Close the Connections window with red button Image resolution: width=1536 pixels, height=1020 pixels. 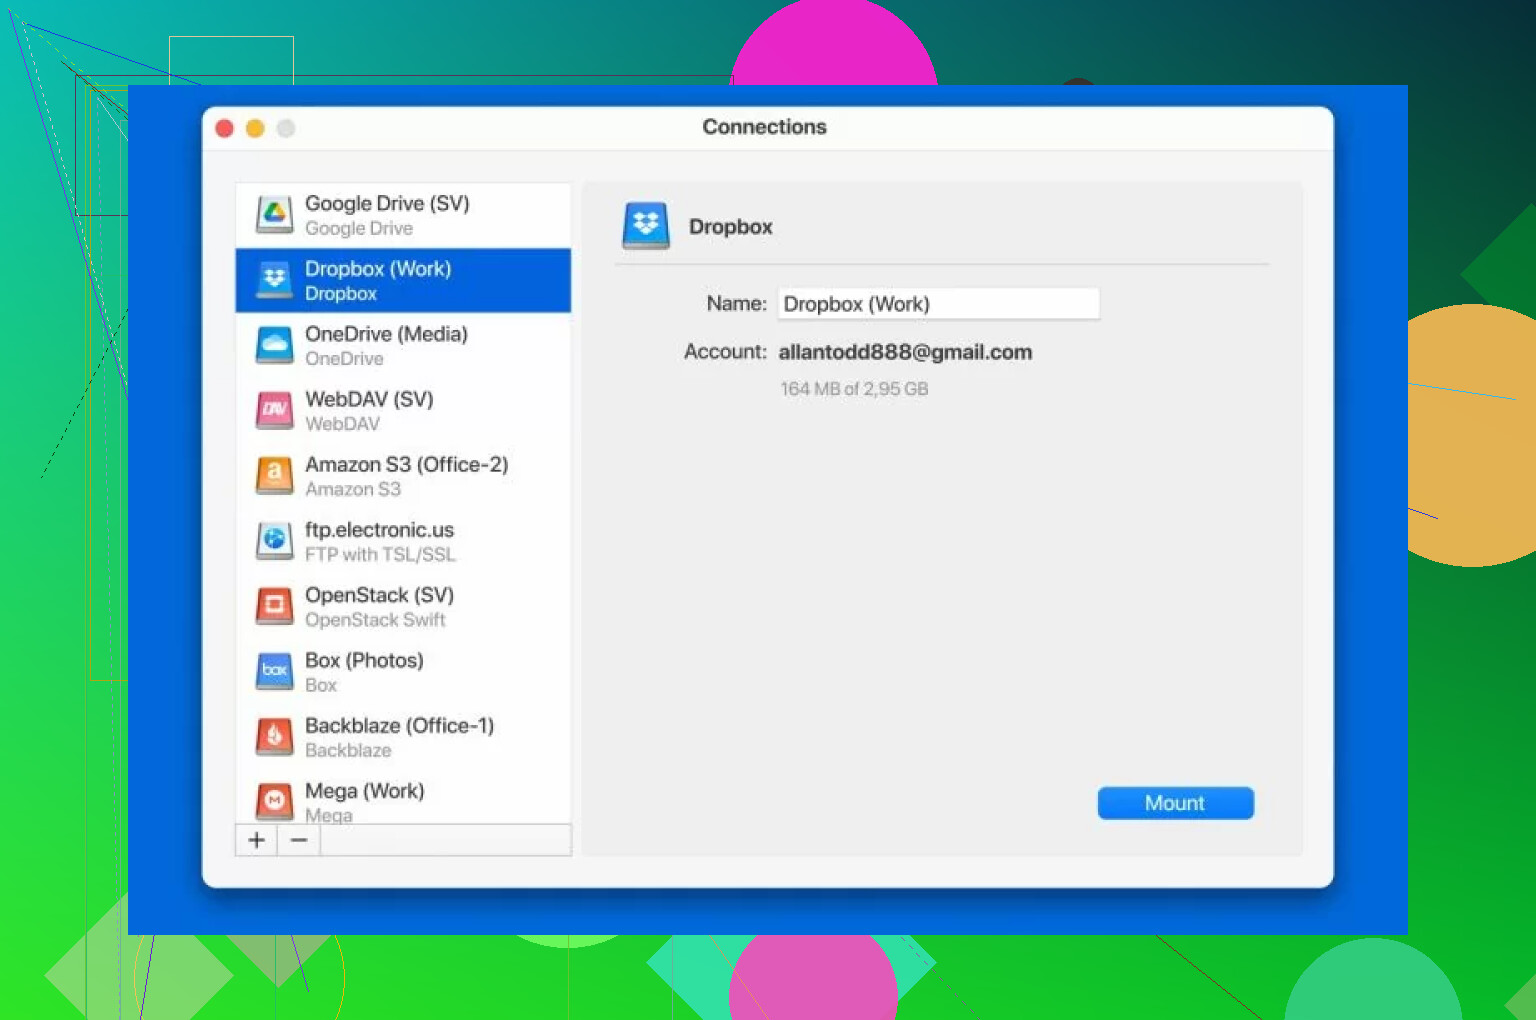point(225,128)
